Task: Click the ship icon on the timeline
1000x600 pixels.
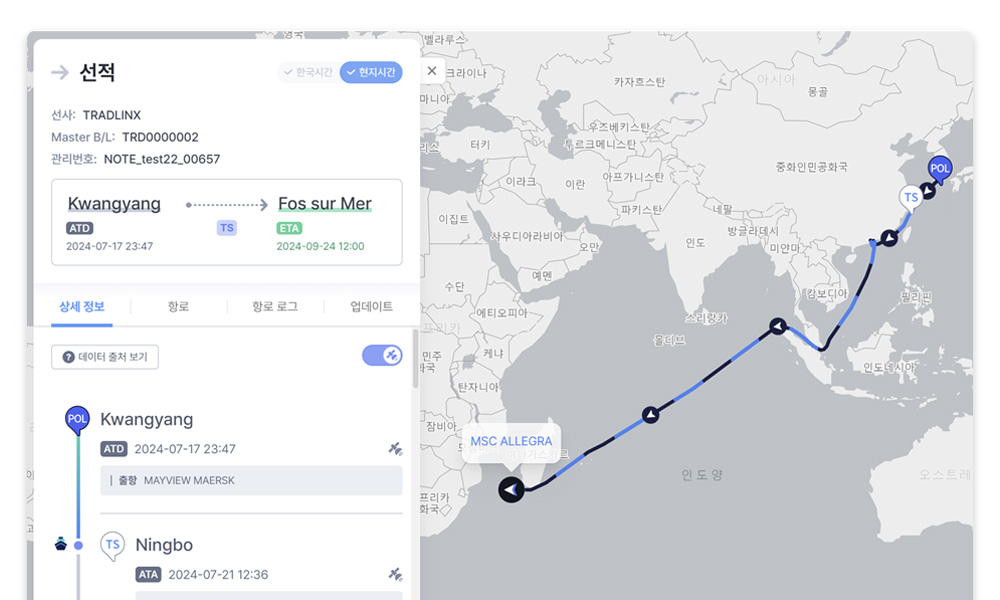Action: tap(61, 544)
